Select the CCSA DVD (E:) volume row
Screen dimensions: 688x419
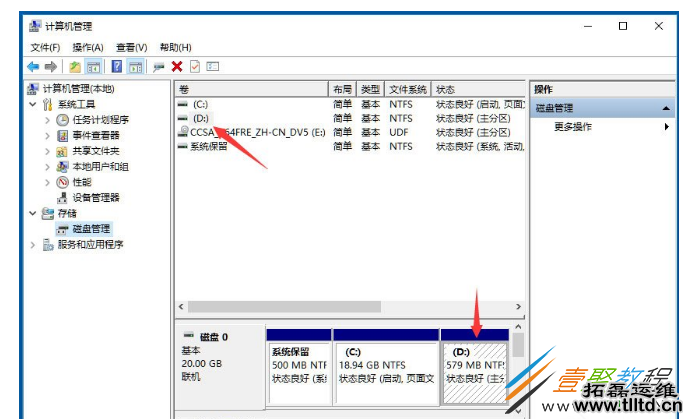pyautogui.click(x=350, y=133)
